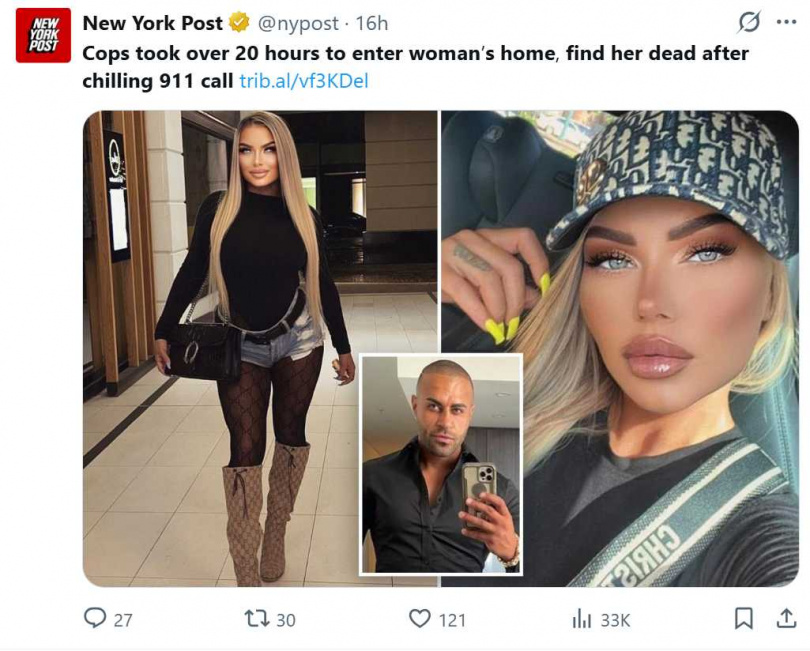The image size is (810, 651).
Task: Click the share upload icon
Action: [x=786, y=618]
